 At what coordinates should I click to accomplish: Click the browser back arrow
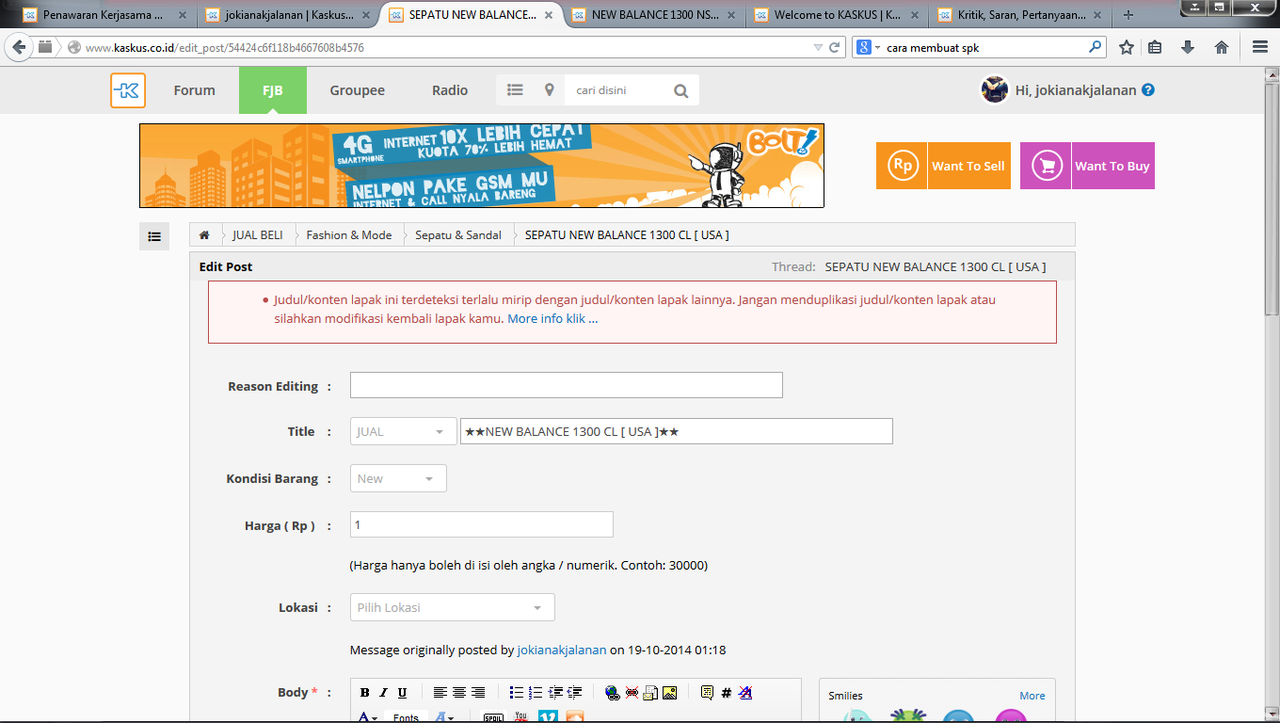[x=19, y=47]
